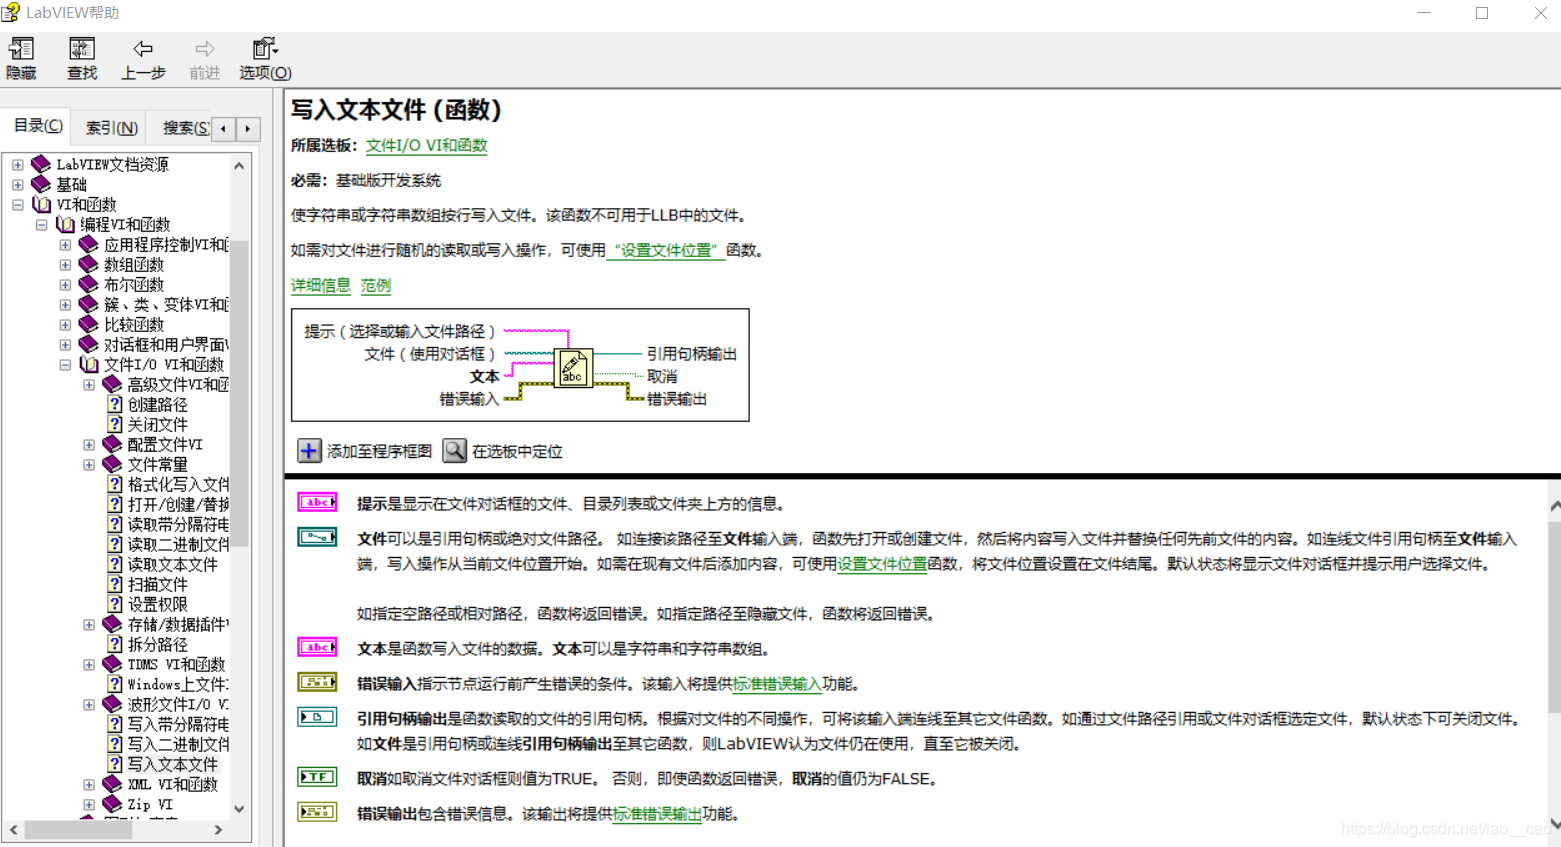Expand the 高级文件VI tree node
This screenshot has width=1561, height=847.
(89, 385)
